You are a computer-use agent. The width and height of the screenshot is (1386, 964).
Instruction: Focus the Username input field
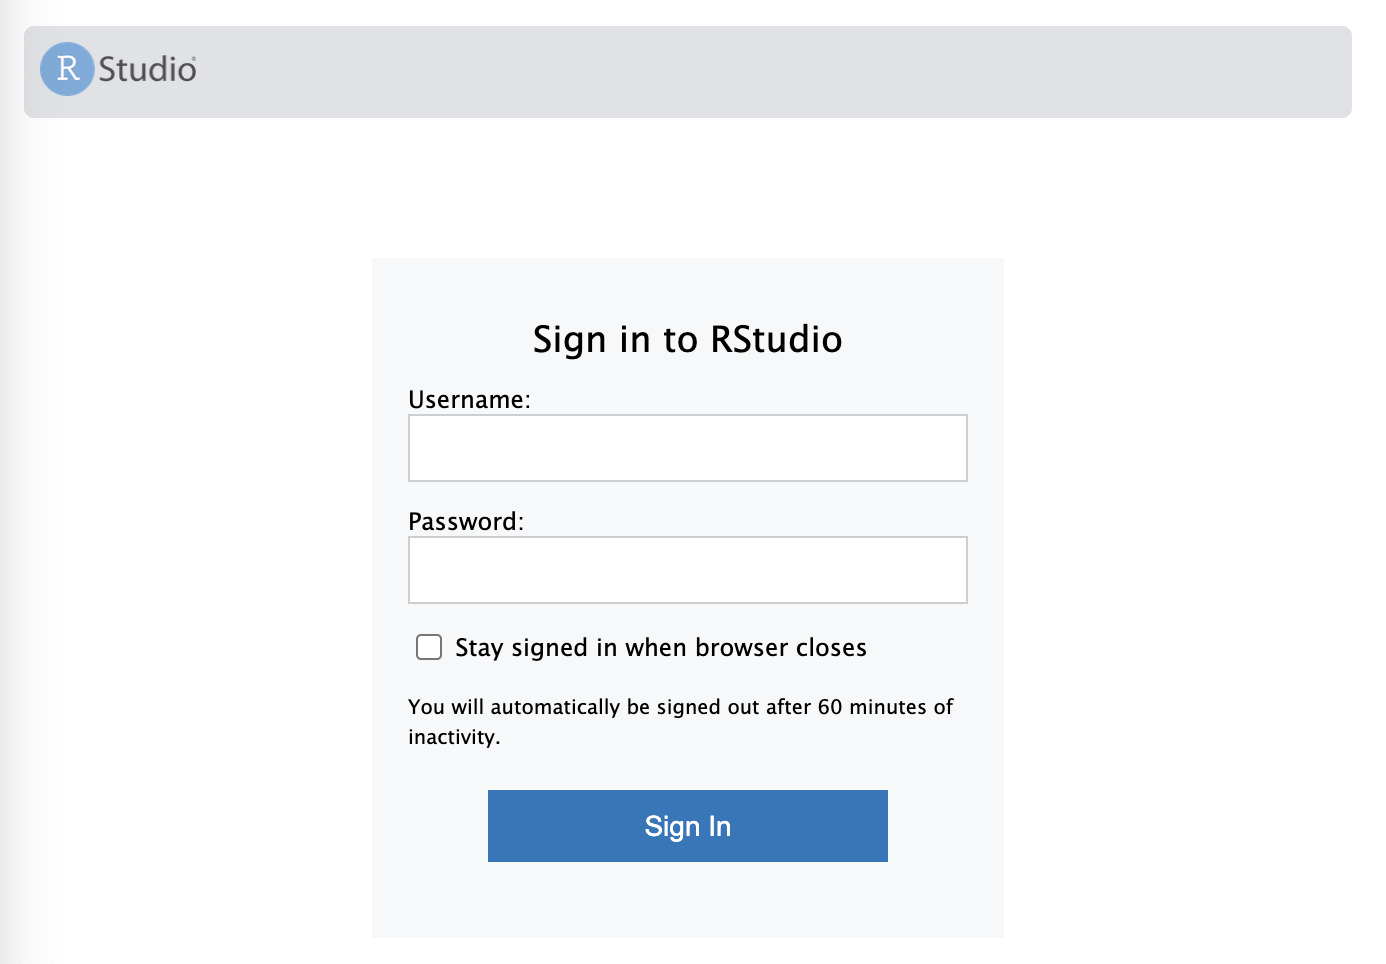coord(687,448)
